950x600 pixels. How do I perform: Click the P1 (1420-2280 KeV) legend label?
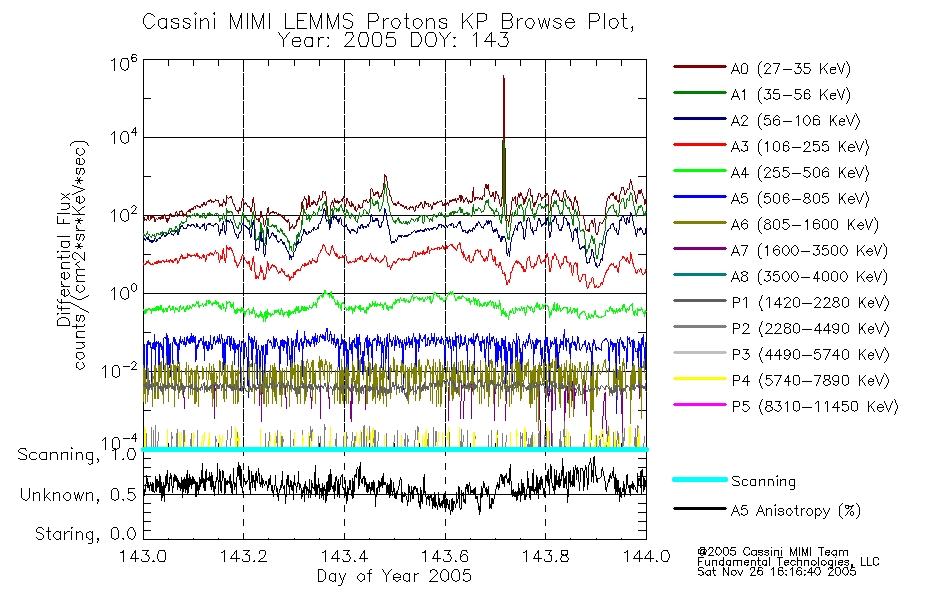(x=810, y=303)
